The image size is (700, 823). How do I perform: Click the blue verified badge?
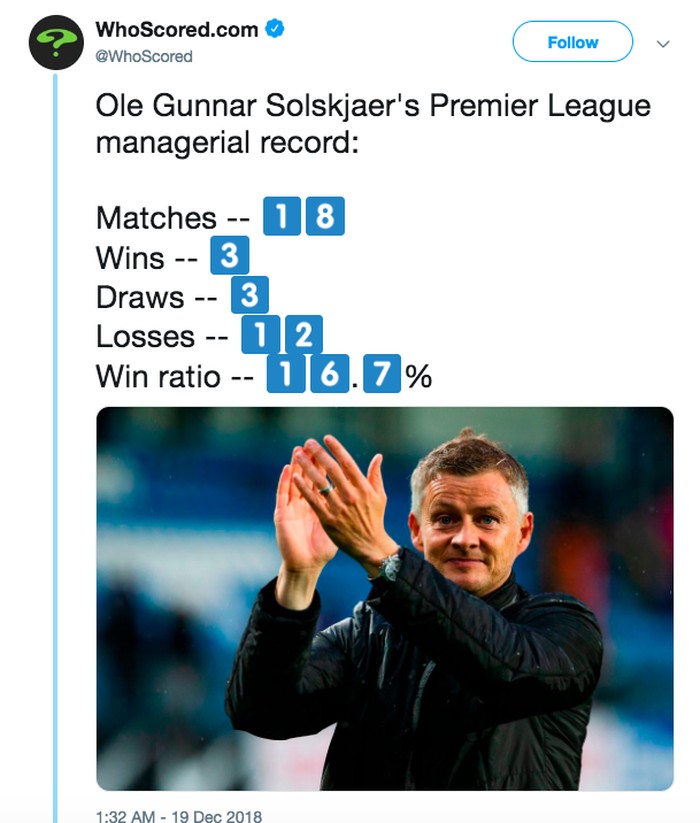coord(275,30)
